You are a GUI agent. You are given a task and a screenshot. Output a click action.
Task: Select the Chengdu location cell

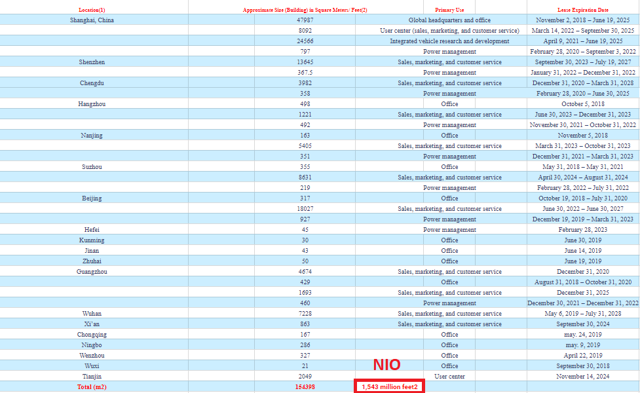[x=92, y=83]
